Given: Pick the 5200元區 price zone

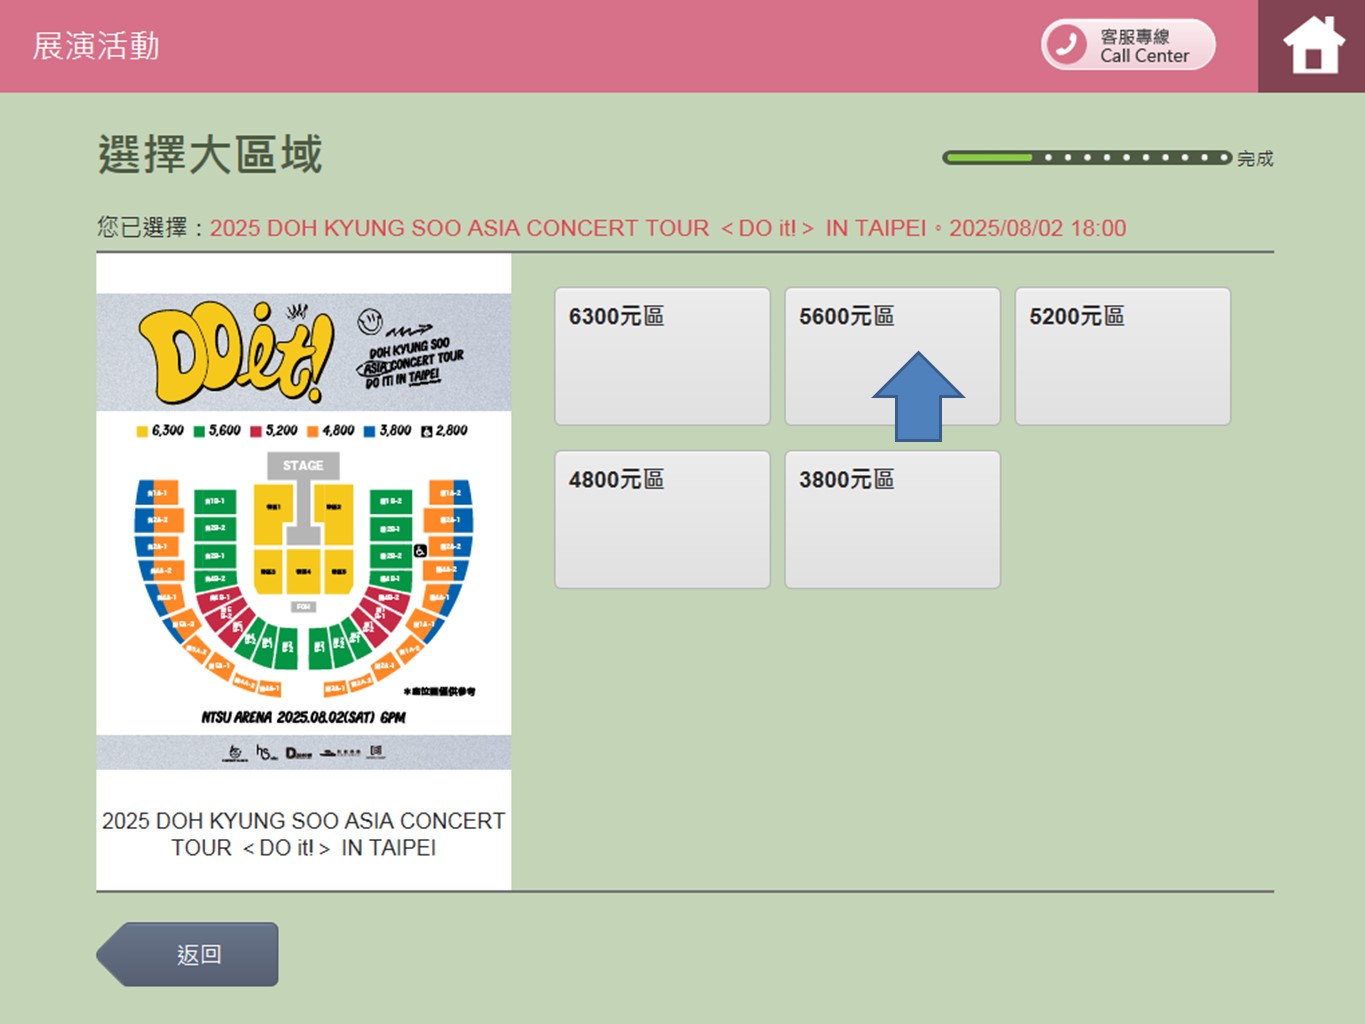Looking at the screenshot, I should [1122, 356].
